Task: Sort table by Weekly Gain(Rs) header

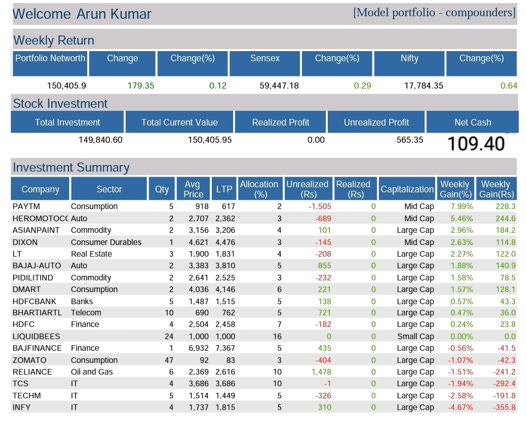Action: pos(496,189)
